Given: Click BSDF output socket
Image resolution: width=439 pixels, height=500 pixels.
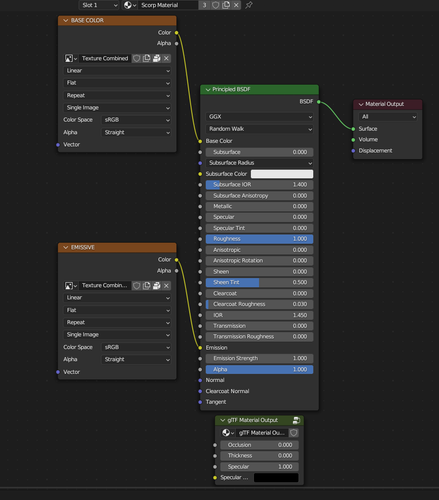Looking at the screenshot, I should (319, 102).
